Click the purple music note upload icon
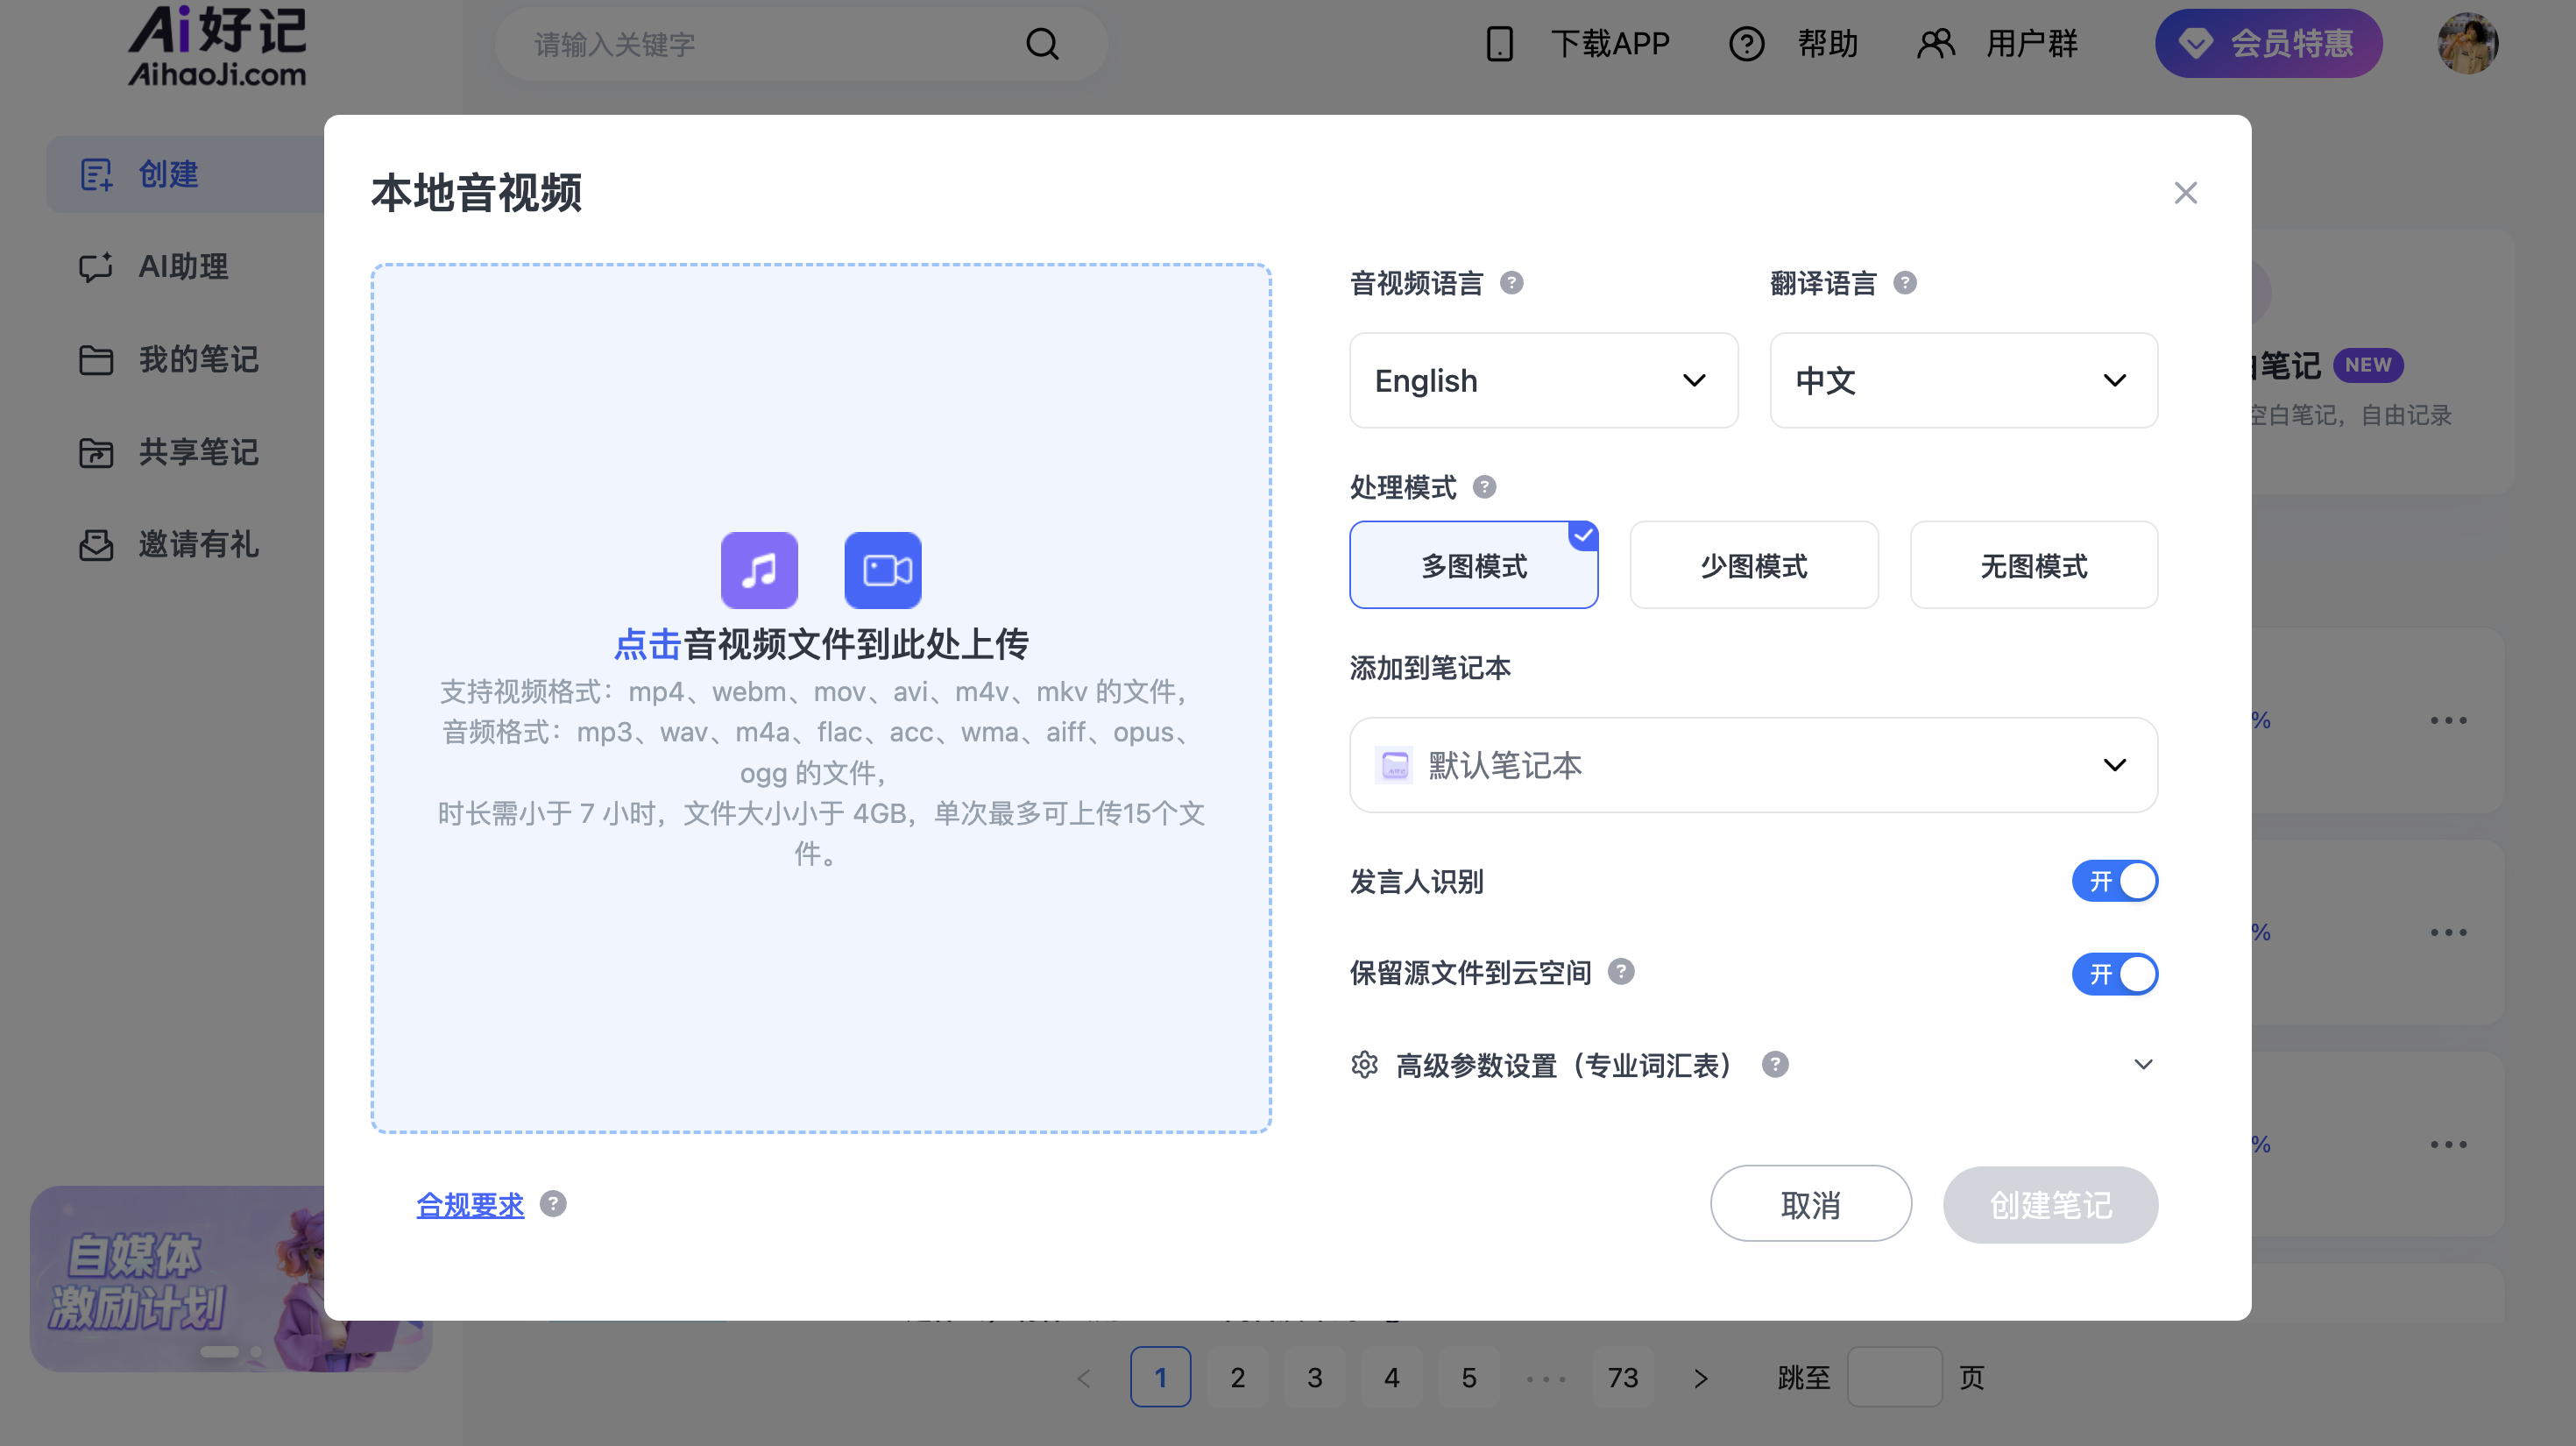This screenshot has height=1446, width=2576. (x=759, y=570)
